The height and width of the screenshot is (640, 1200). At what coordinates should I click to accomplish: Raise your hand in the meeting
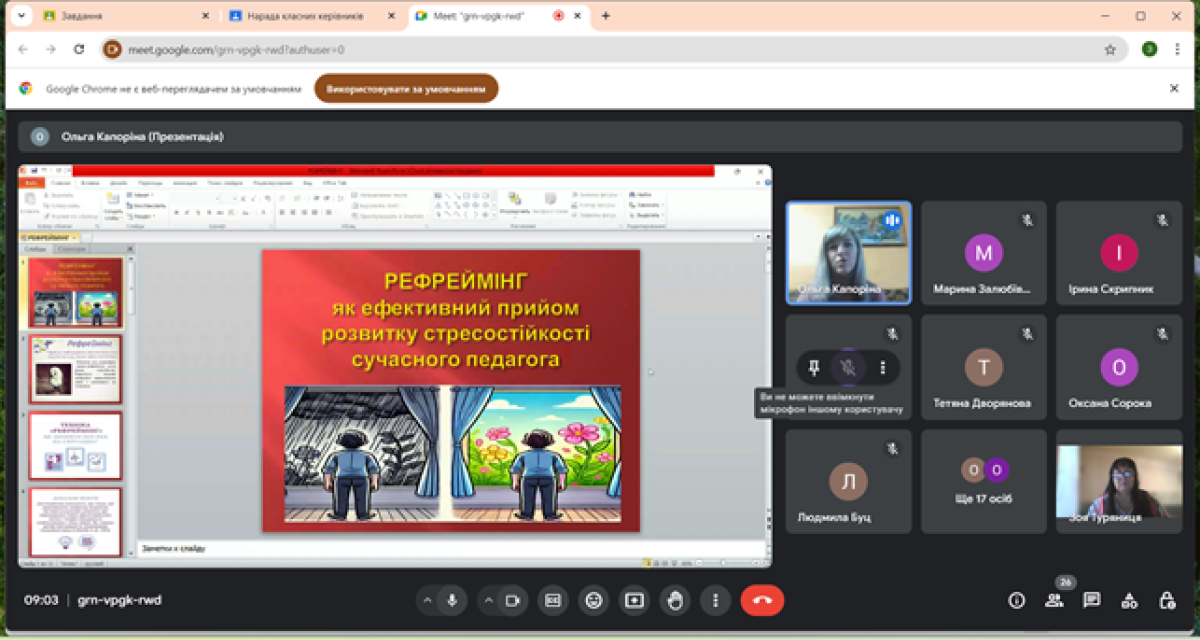(675, 600)
